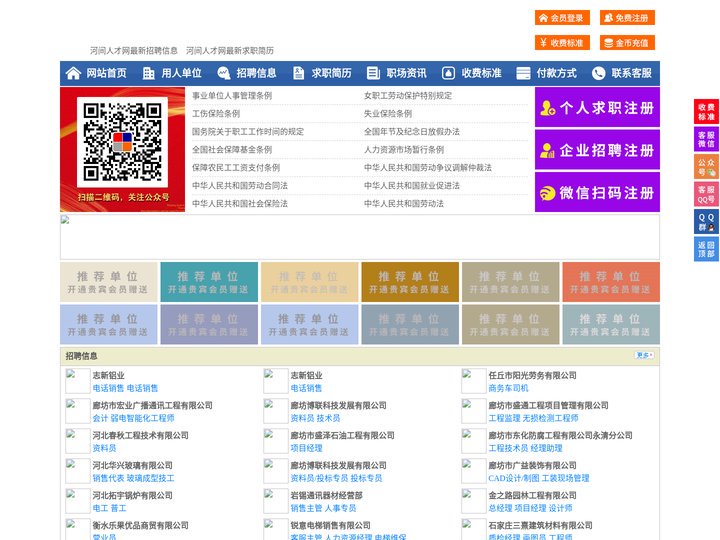Open 无损检测工程师 job link

[x=551, y=418]
